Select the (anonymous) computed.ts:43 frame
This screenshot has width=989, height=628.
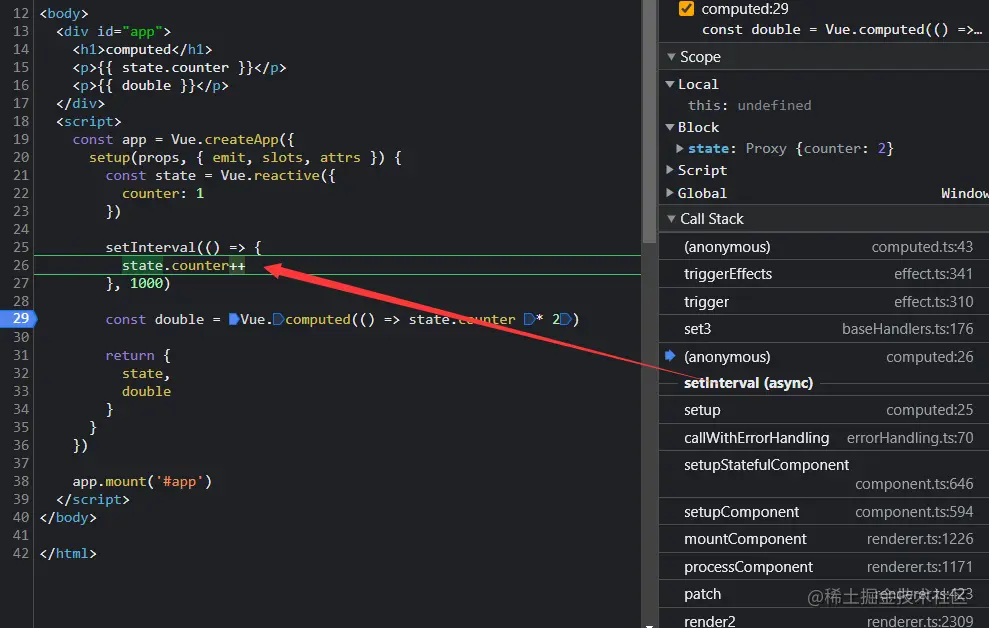coord(824,247)
